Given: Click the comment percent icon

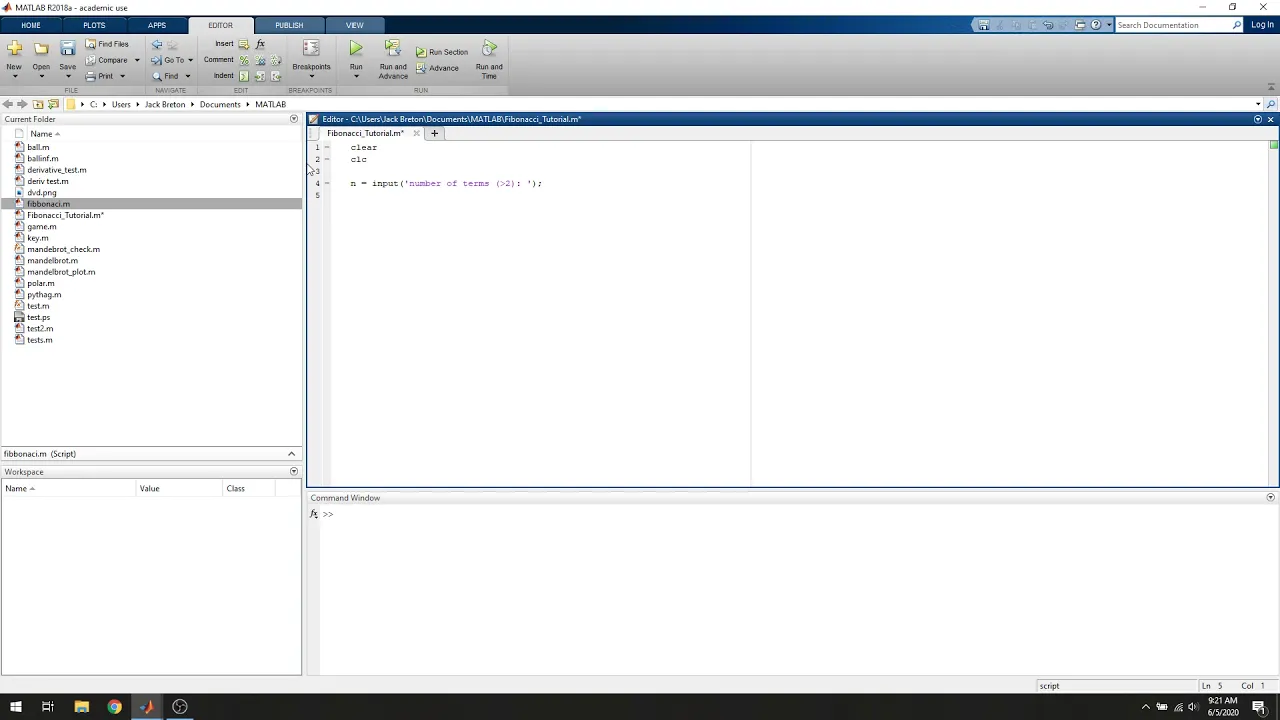Looking at the screenshot, I should point(243,60).
